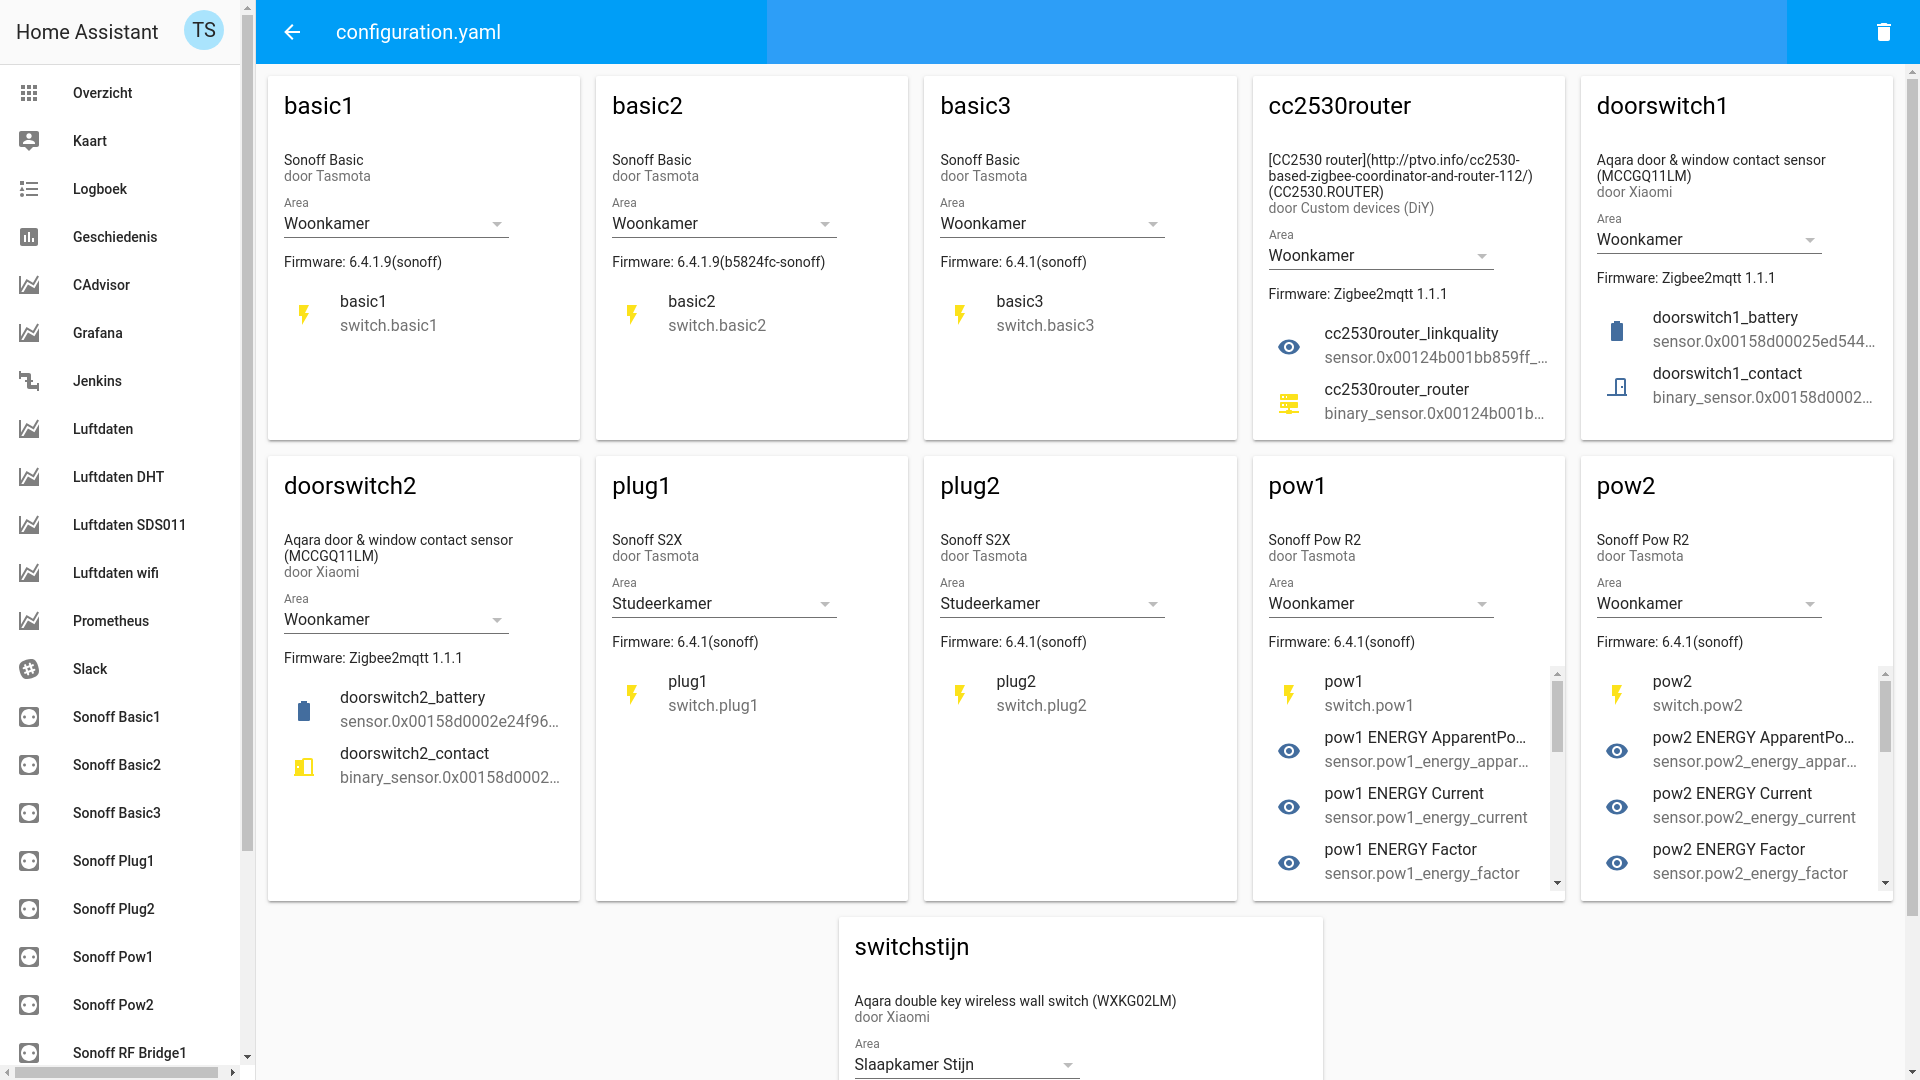The width and height of the screenshot is (1920, 1080).
Task: Open Area dropdown for plug1
Action: tap(724, 604)
